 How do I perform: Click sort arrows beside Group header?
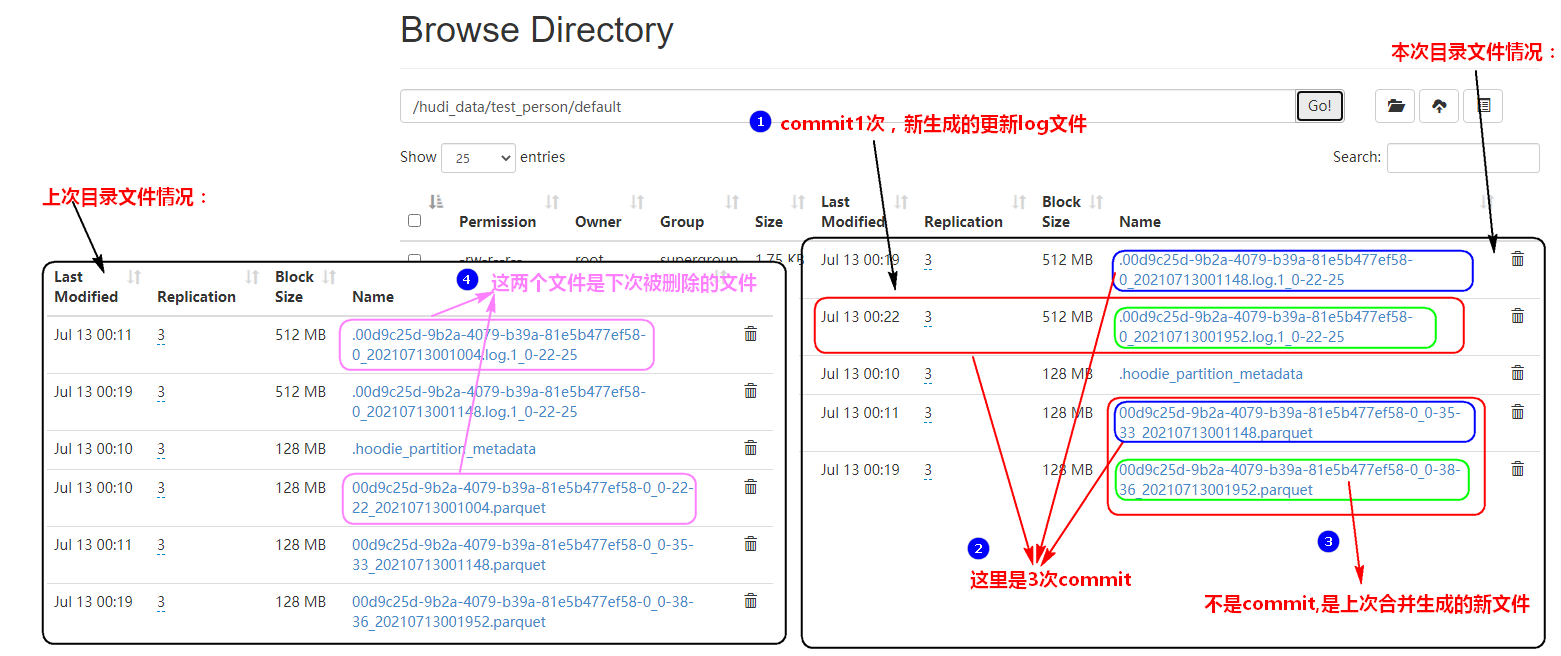[x=733, y=202]
